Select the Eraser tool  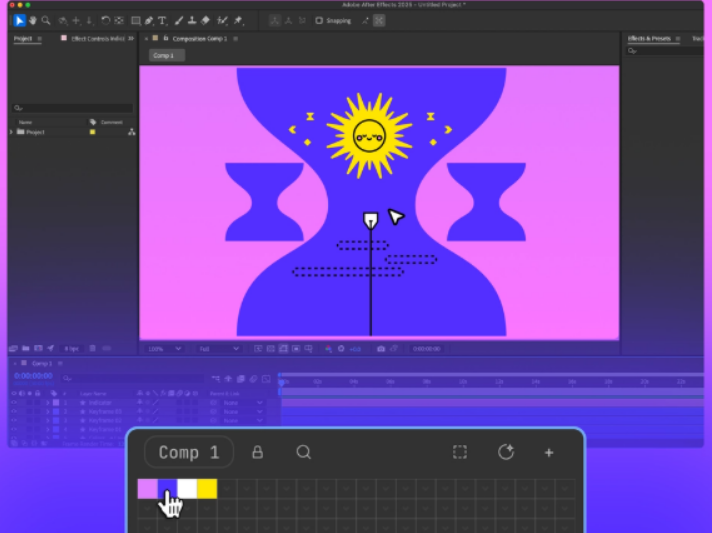coord(205,20)
